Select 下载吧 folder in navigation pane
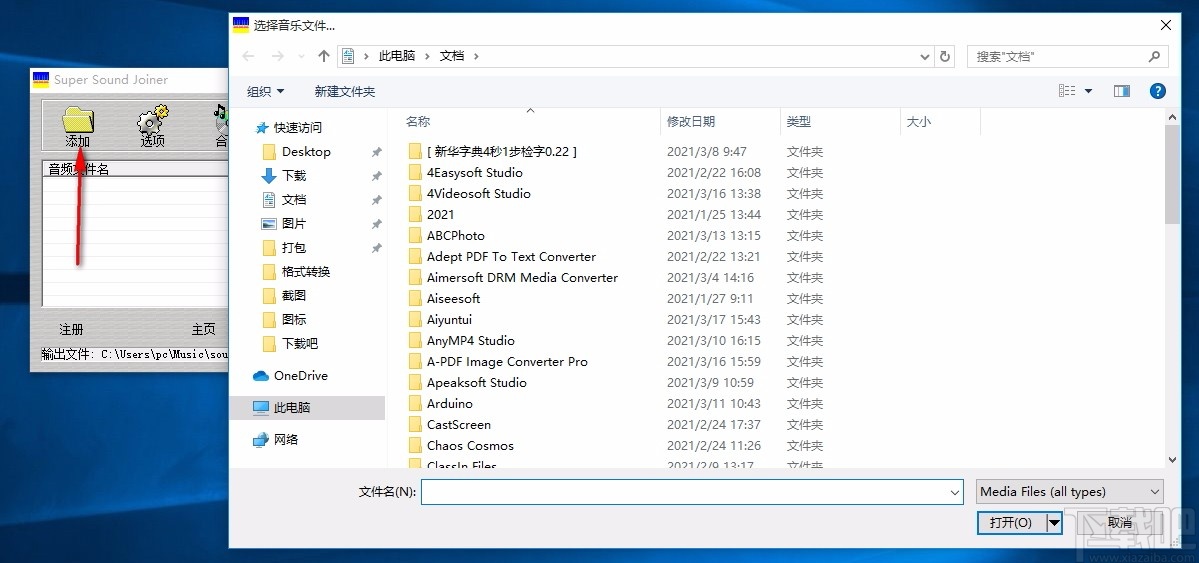 click(x=300, y=343)
